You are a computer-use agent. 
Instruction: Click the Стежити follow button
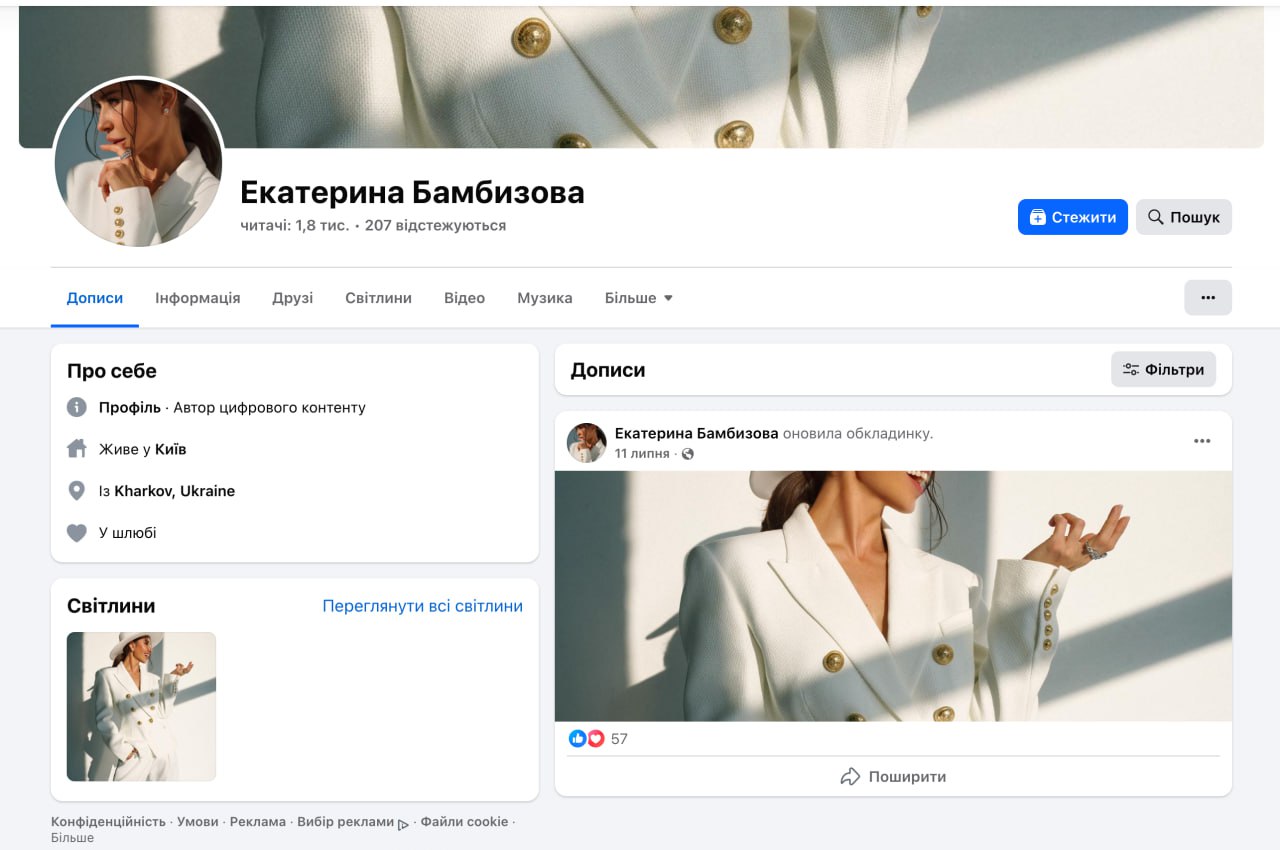click(1072, 217)
